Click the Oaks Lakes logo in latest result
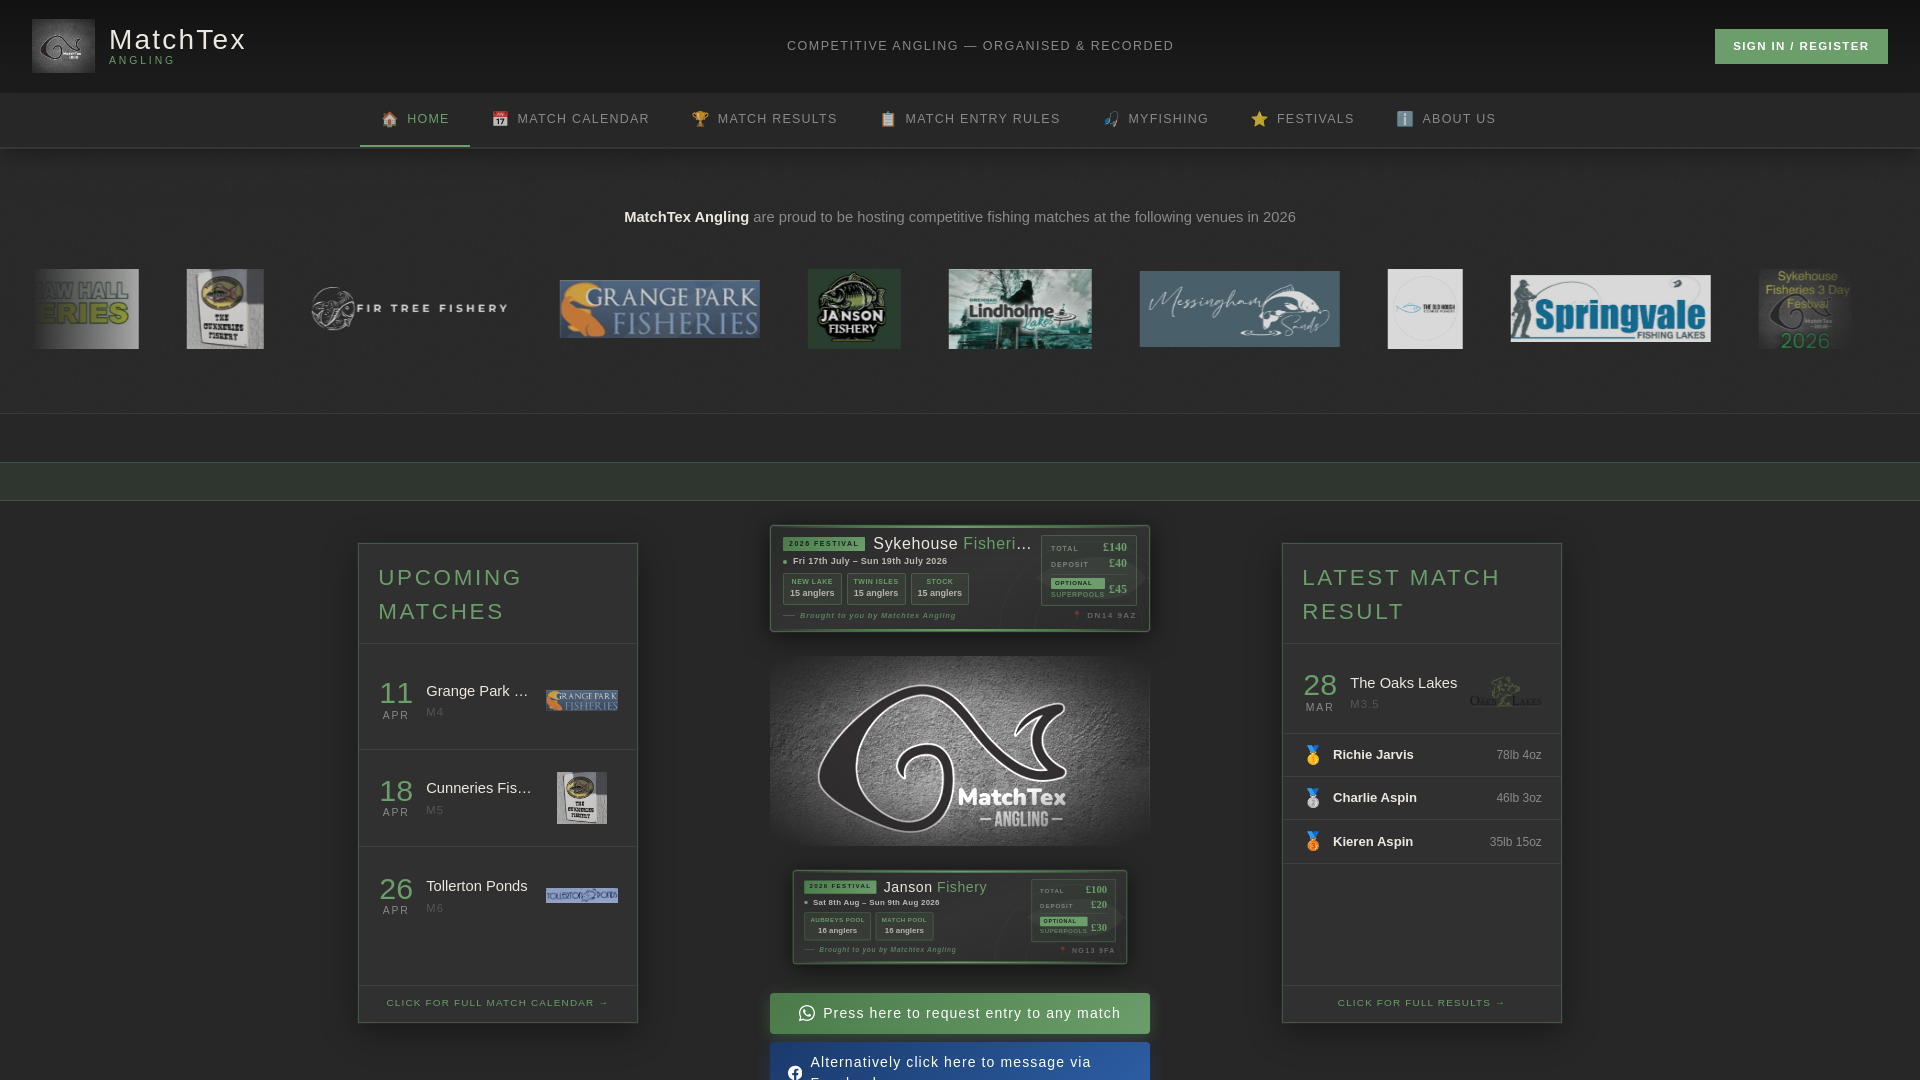 point(1505,692)
